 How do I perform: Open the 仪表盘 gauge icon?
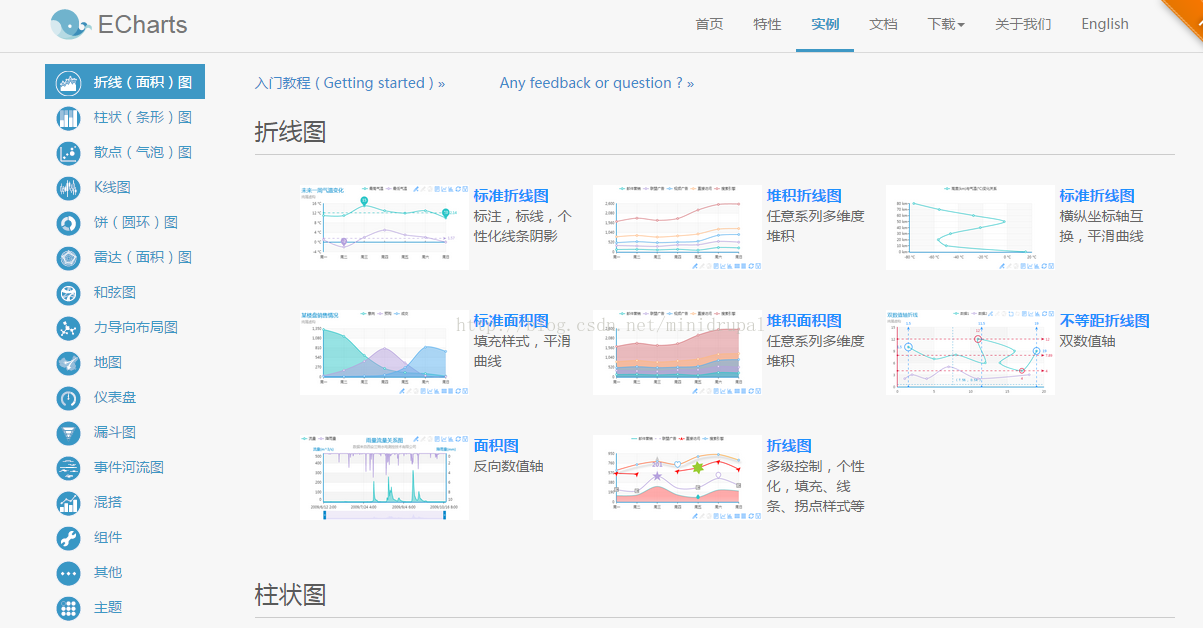click(69, 398)
